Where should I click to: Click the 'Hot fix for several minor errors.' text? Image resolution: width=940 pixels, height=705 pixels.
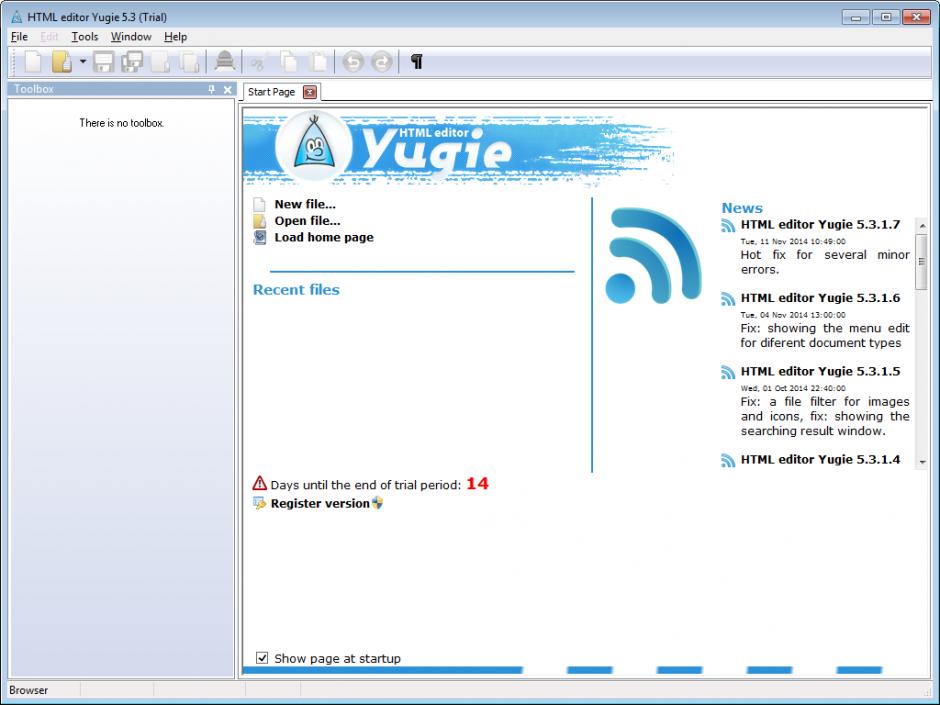[x=825, y=262]
